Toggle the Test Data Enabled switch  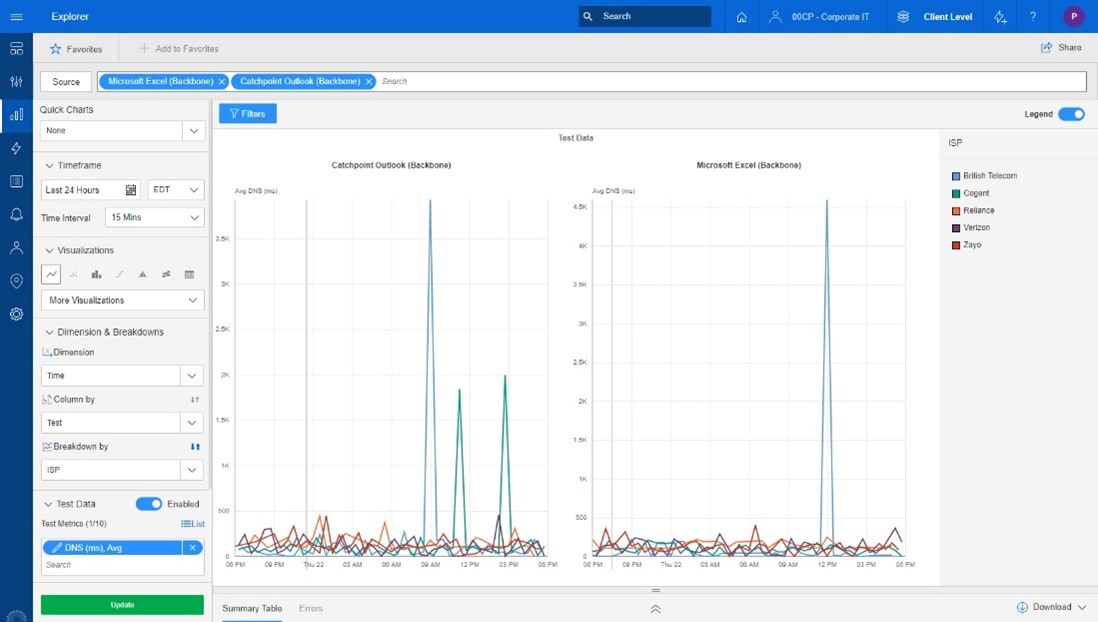(x=148, y=504)
